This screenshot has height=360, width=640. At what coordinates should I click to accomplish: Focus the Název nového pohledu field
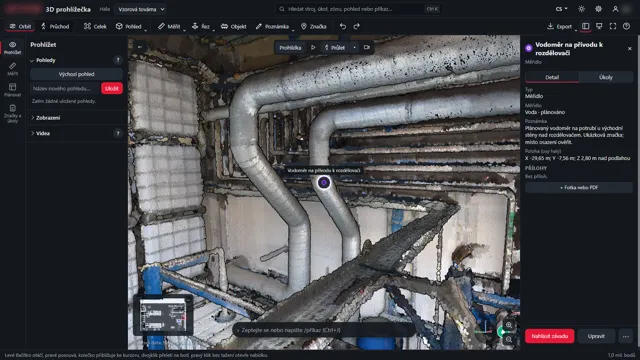click(64, 89)
